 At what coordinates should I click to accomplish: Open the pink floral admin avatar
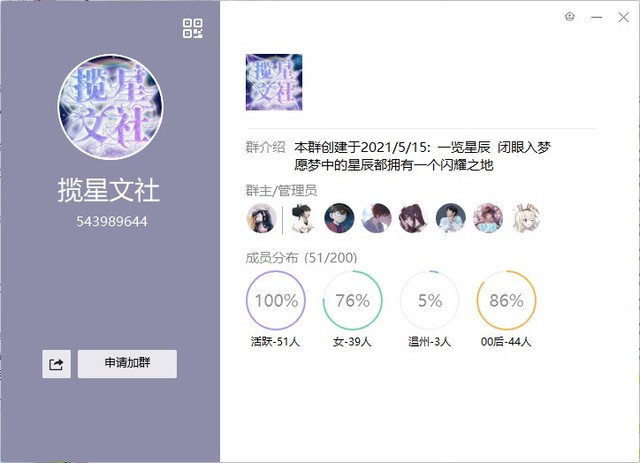pos(488,218)
